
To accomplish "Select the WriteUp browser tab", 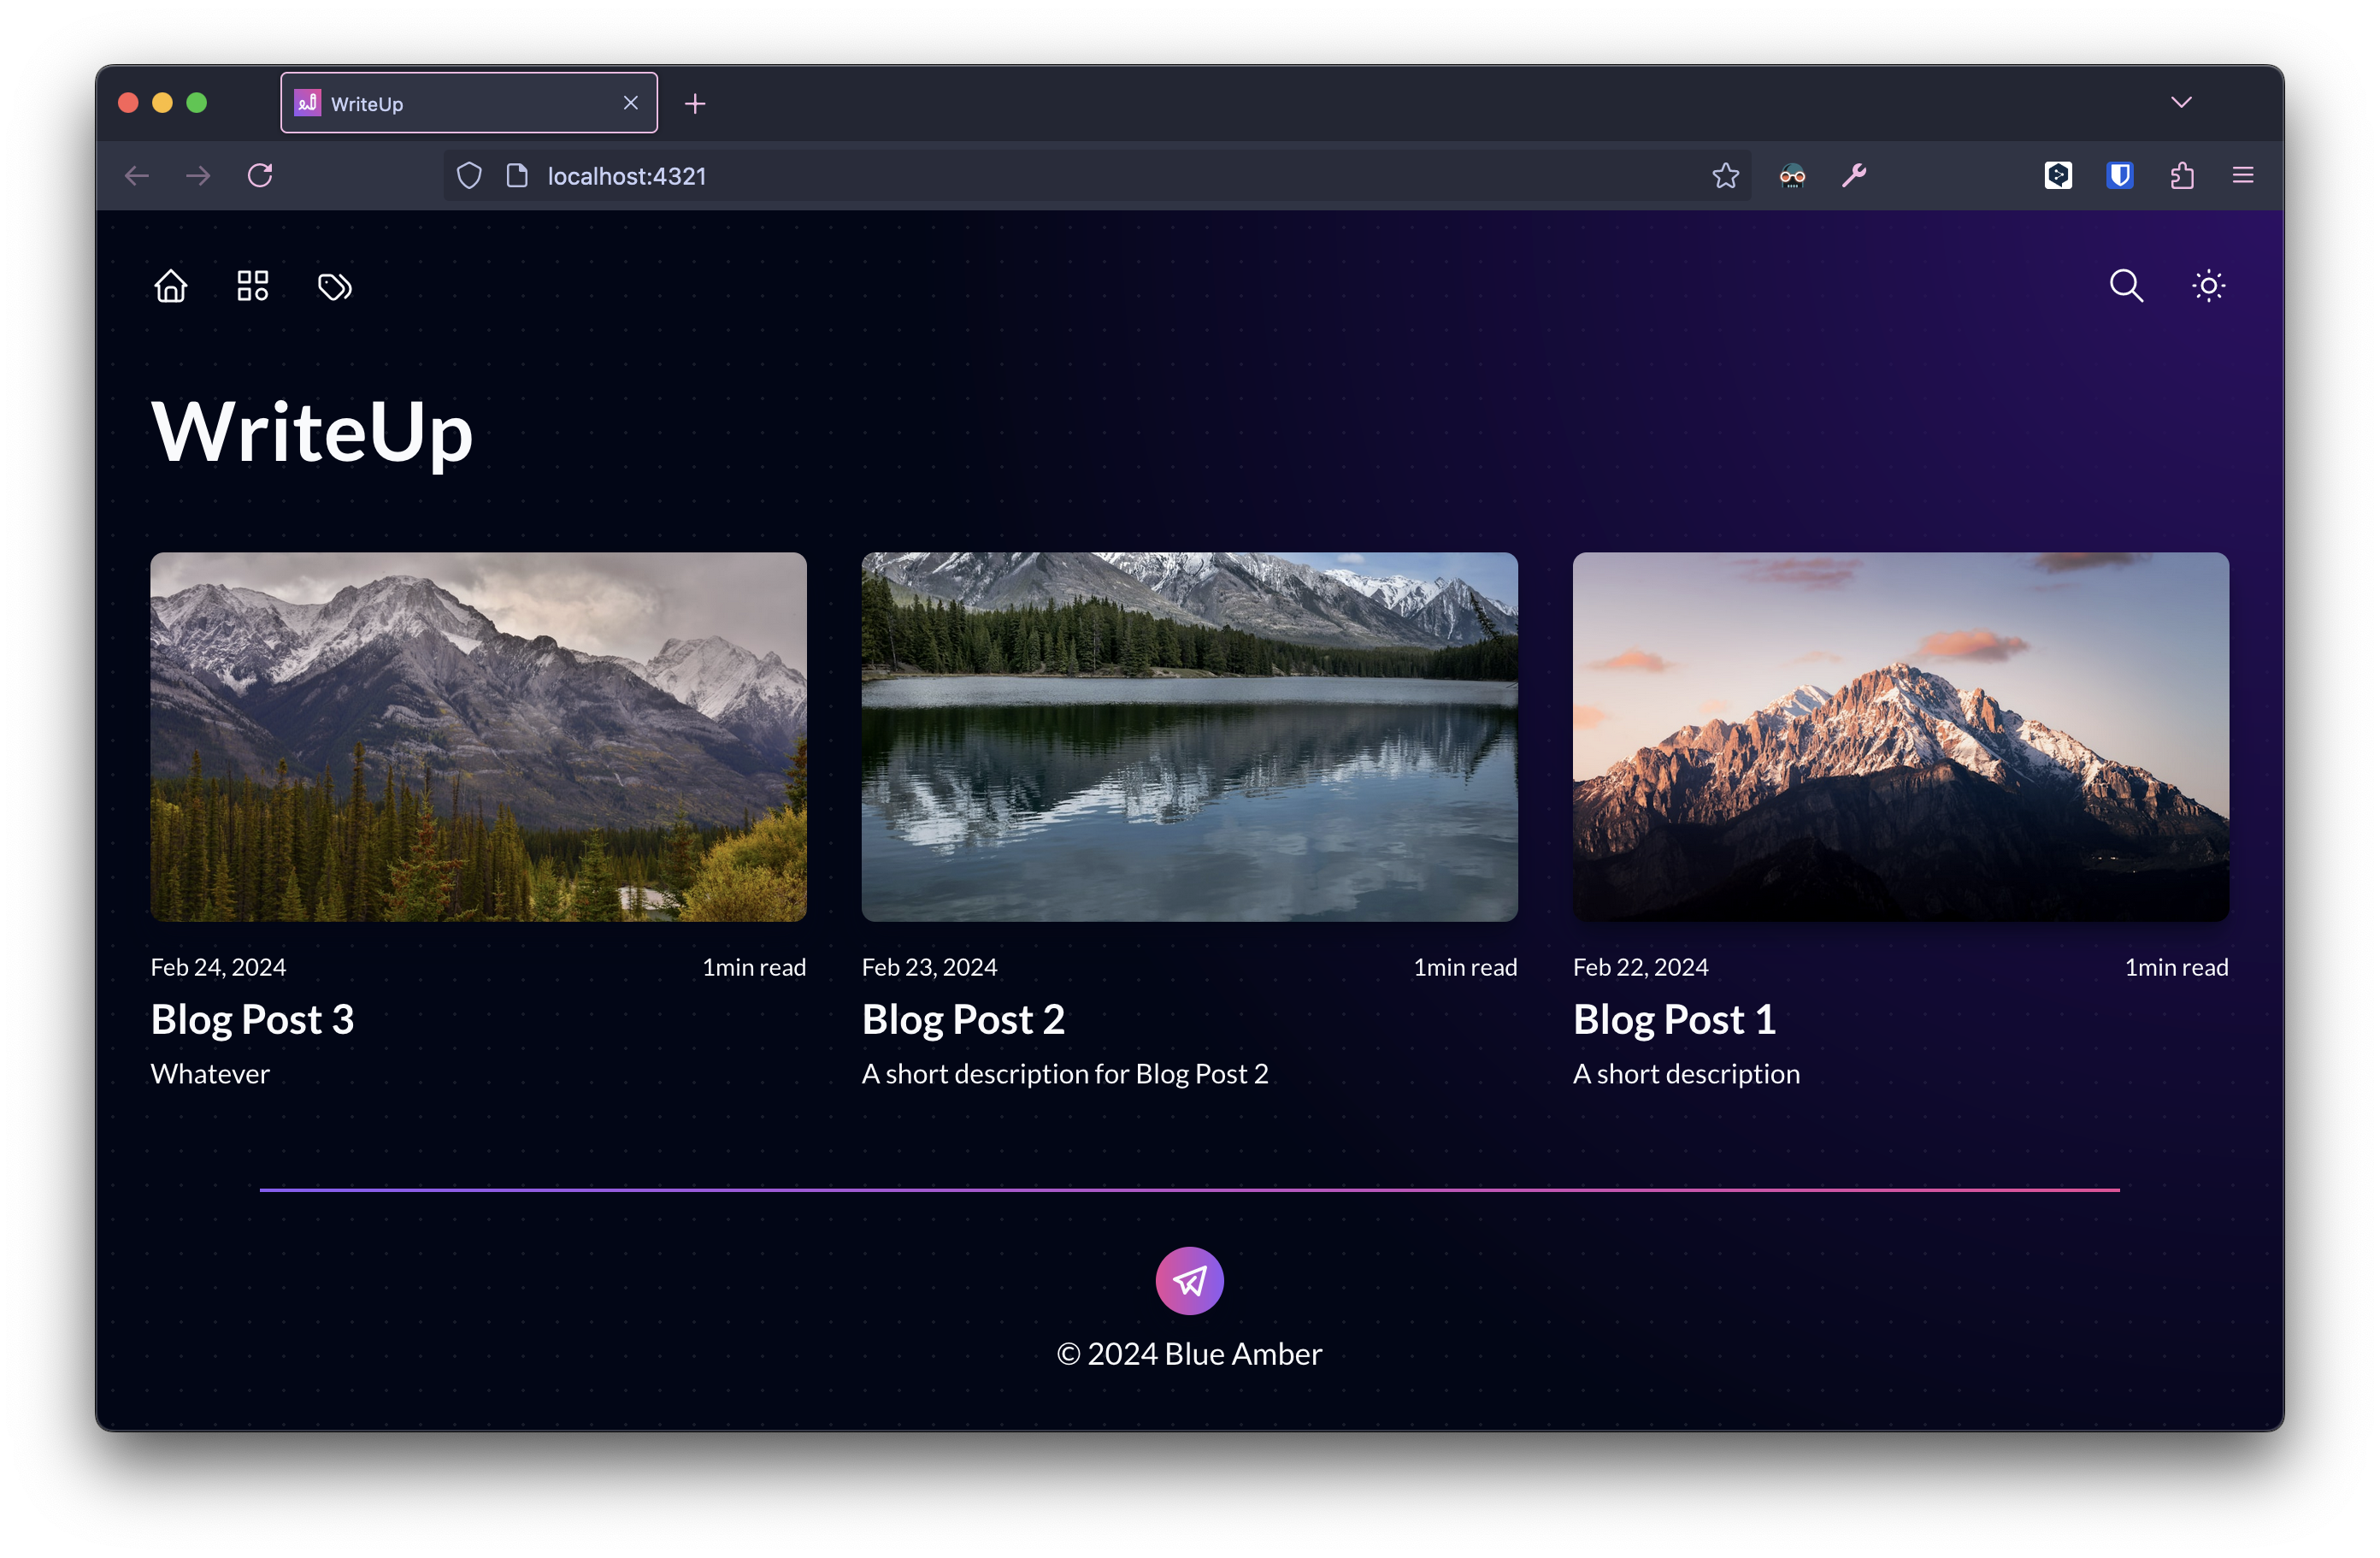I will click(x=468, y=103).
